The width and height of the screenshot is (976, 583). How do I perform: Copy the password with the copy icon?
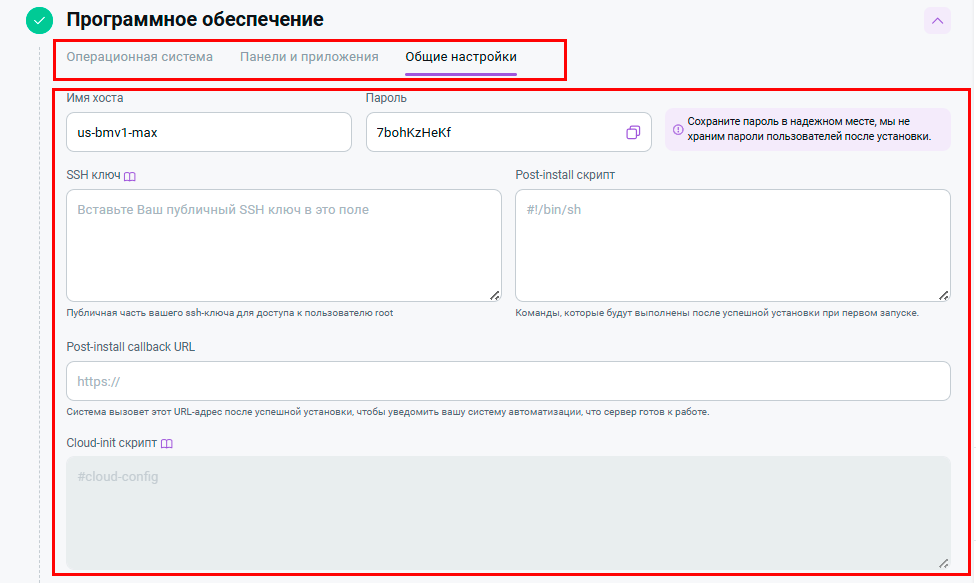coord(633,132)
